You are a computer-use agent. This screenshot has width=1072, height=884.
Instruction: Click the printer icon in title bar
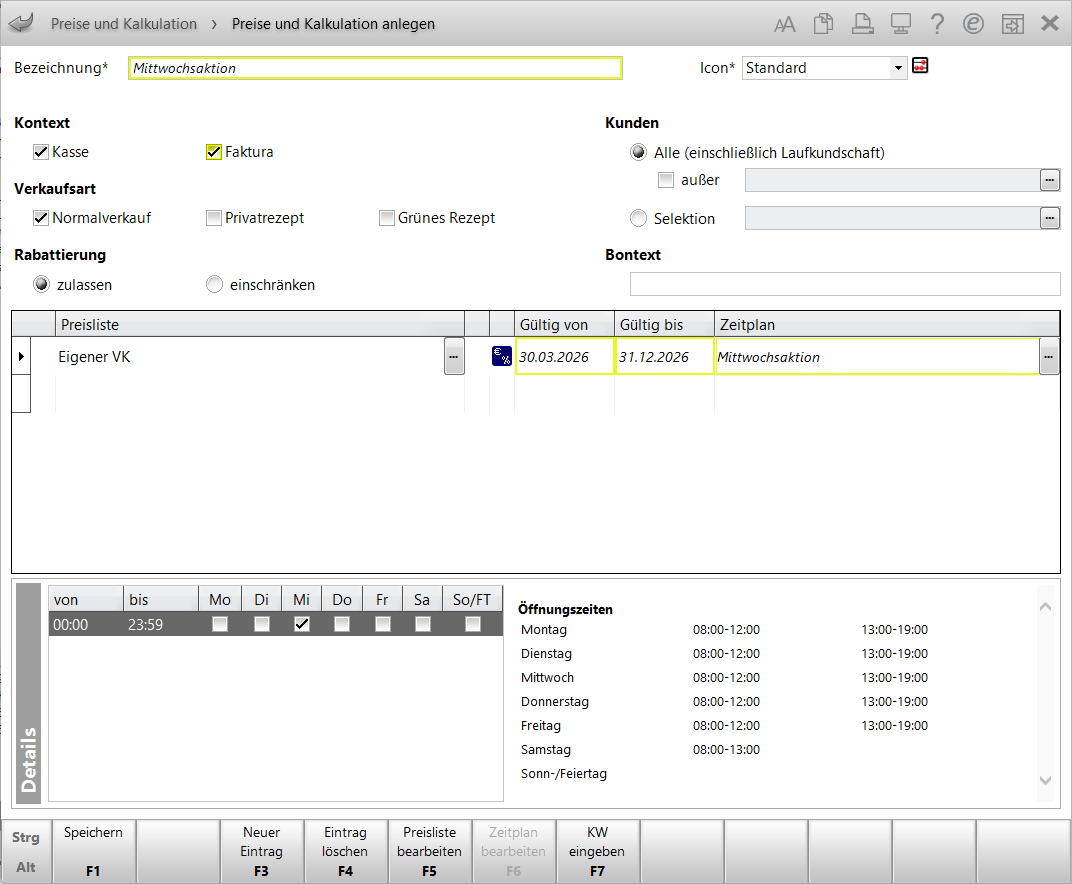point(862,24)
